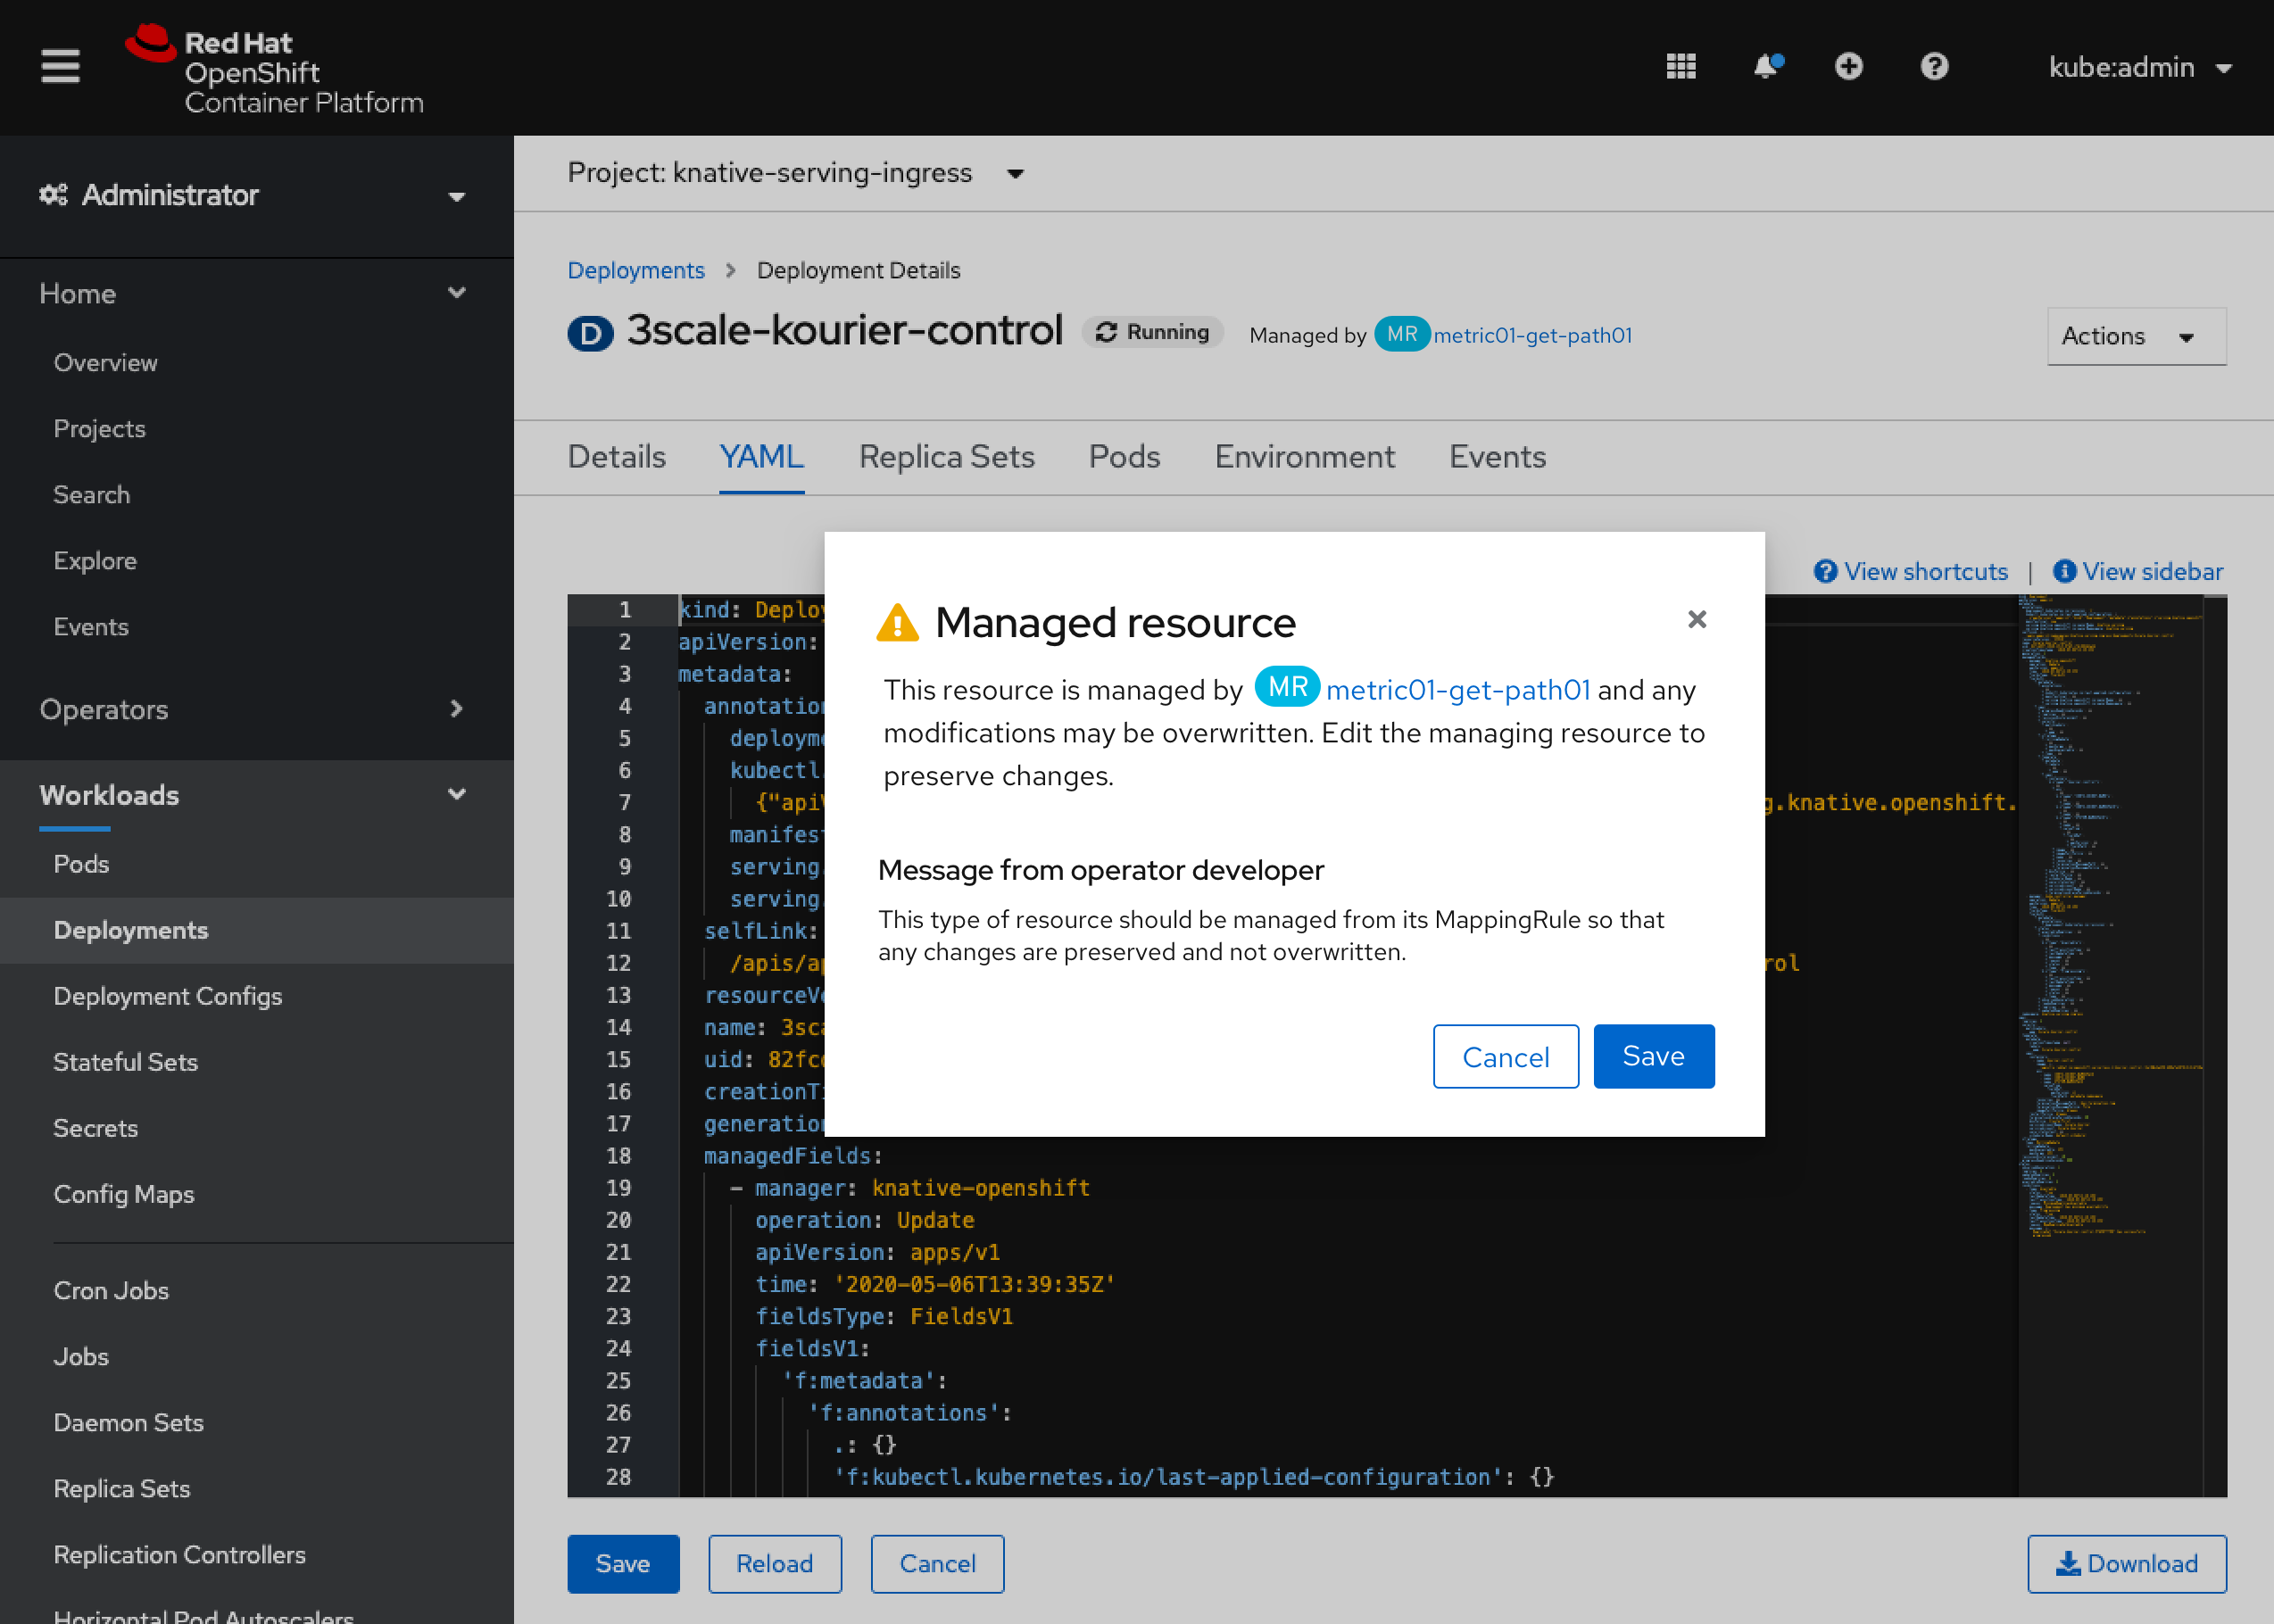Open the kube:admin user menu
This screenshot has height=1624, width=2274.
click(2140, 67)
